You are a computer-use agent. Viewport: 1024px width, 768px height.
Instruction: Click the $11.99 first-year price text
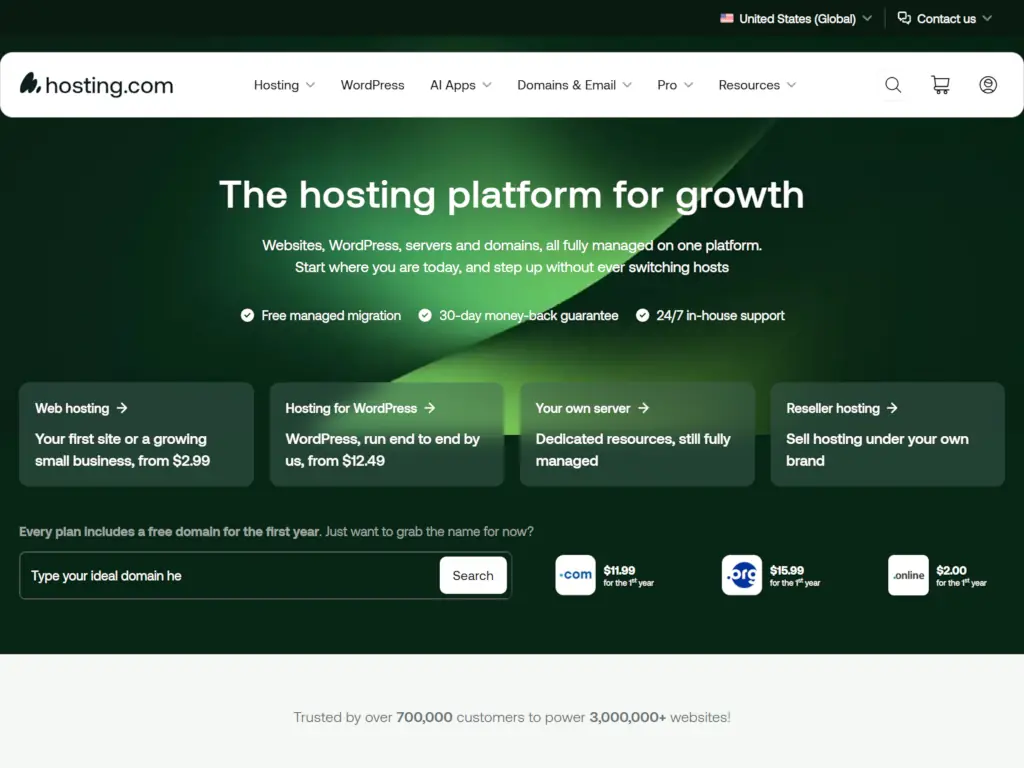tap(619, 570)
